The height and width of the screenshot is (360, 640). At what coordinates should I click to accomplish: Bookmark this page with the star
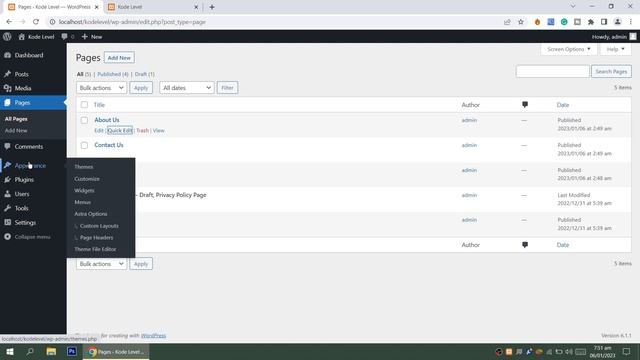[x=521, y=22]
